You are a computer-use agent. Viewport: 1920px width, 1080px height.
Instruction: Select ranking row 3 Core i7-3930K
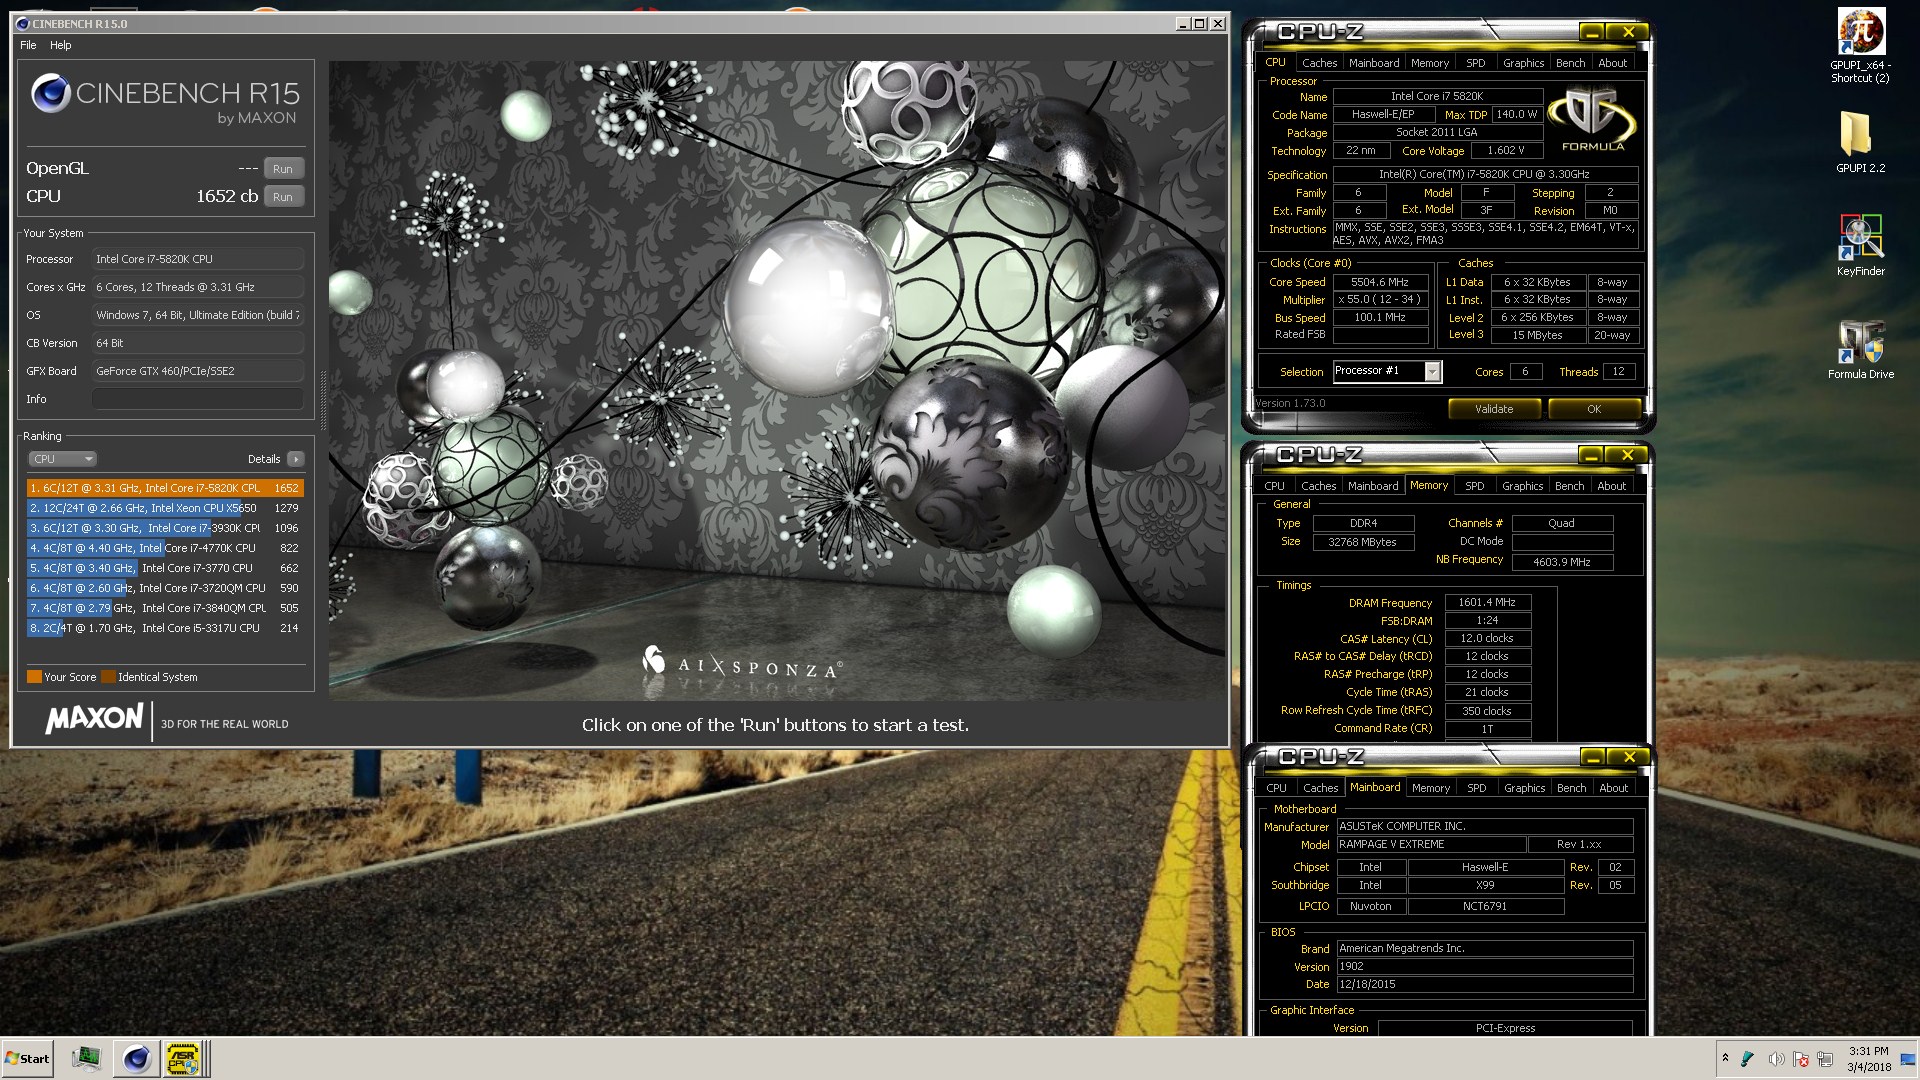165,528
